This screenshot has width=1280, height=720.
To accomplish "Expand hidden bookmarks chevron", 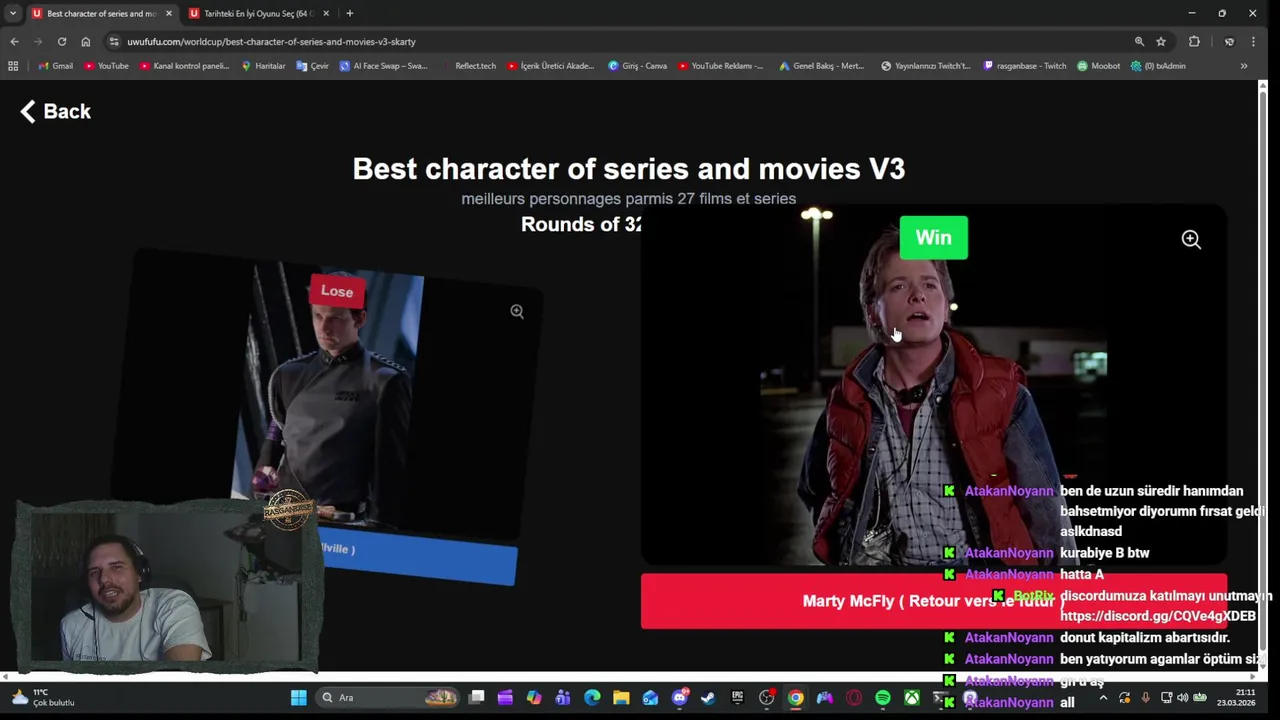I will pyautogui.click(x=1243, y=66).
